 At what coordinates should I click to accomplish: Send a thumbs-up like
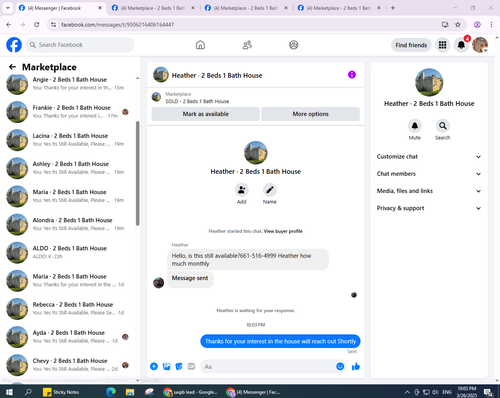[x=356, y=367]
